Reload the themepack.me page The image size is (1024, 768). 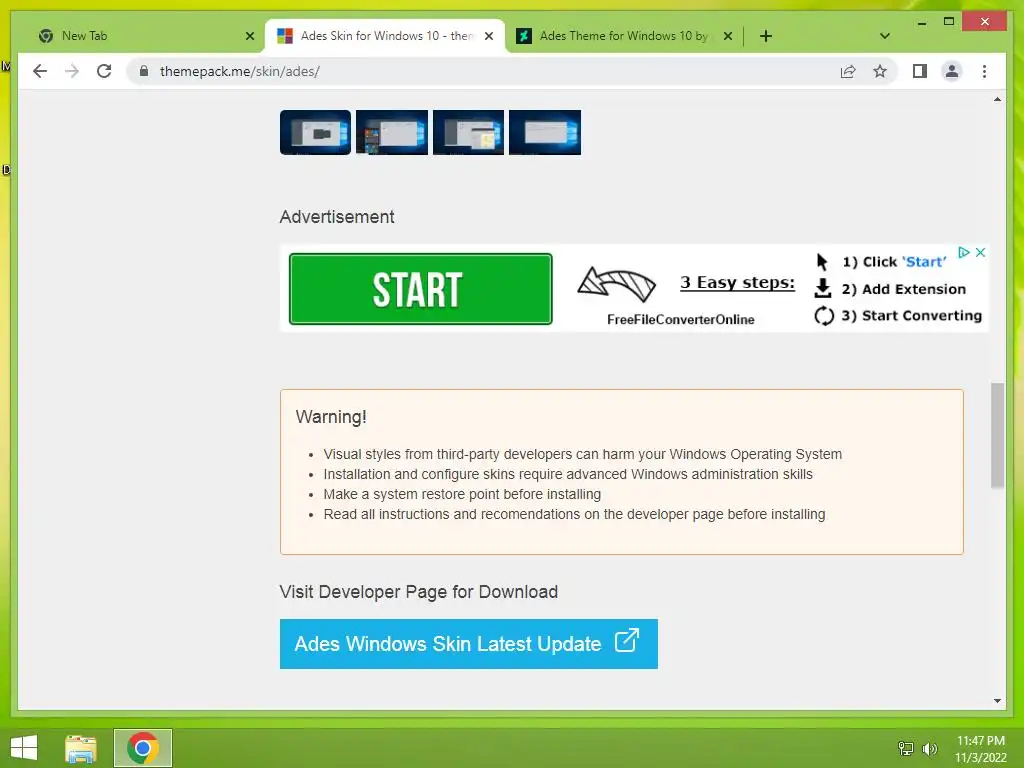pos(104,71)
